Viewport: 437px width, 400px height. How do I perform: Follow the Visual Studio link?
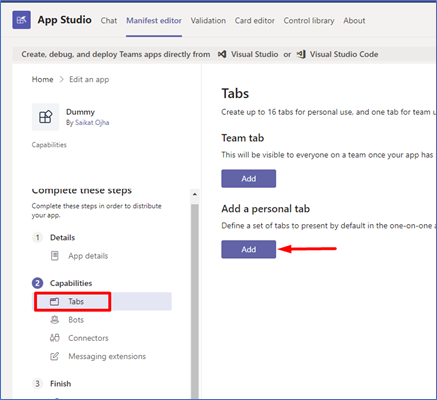pos(255,54)
